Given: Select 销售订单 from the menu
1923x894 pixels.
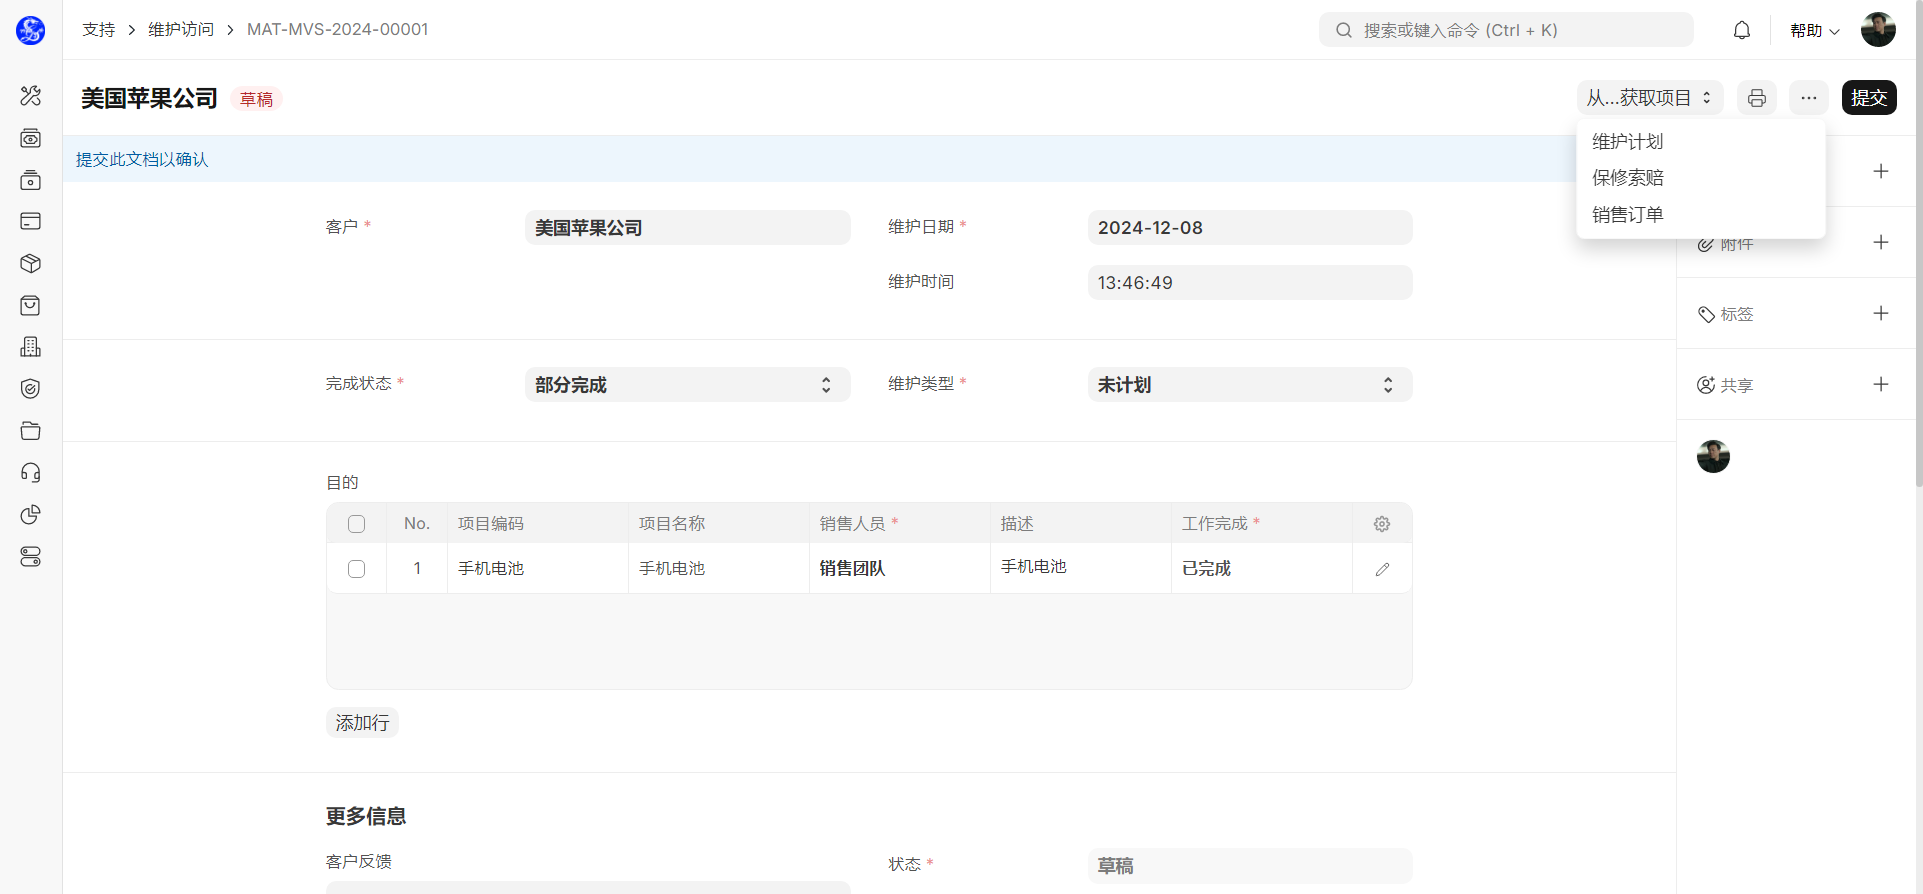Looking at the screenshot, I should coord(1701,215).
